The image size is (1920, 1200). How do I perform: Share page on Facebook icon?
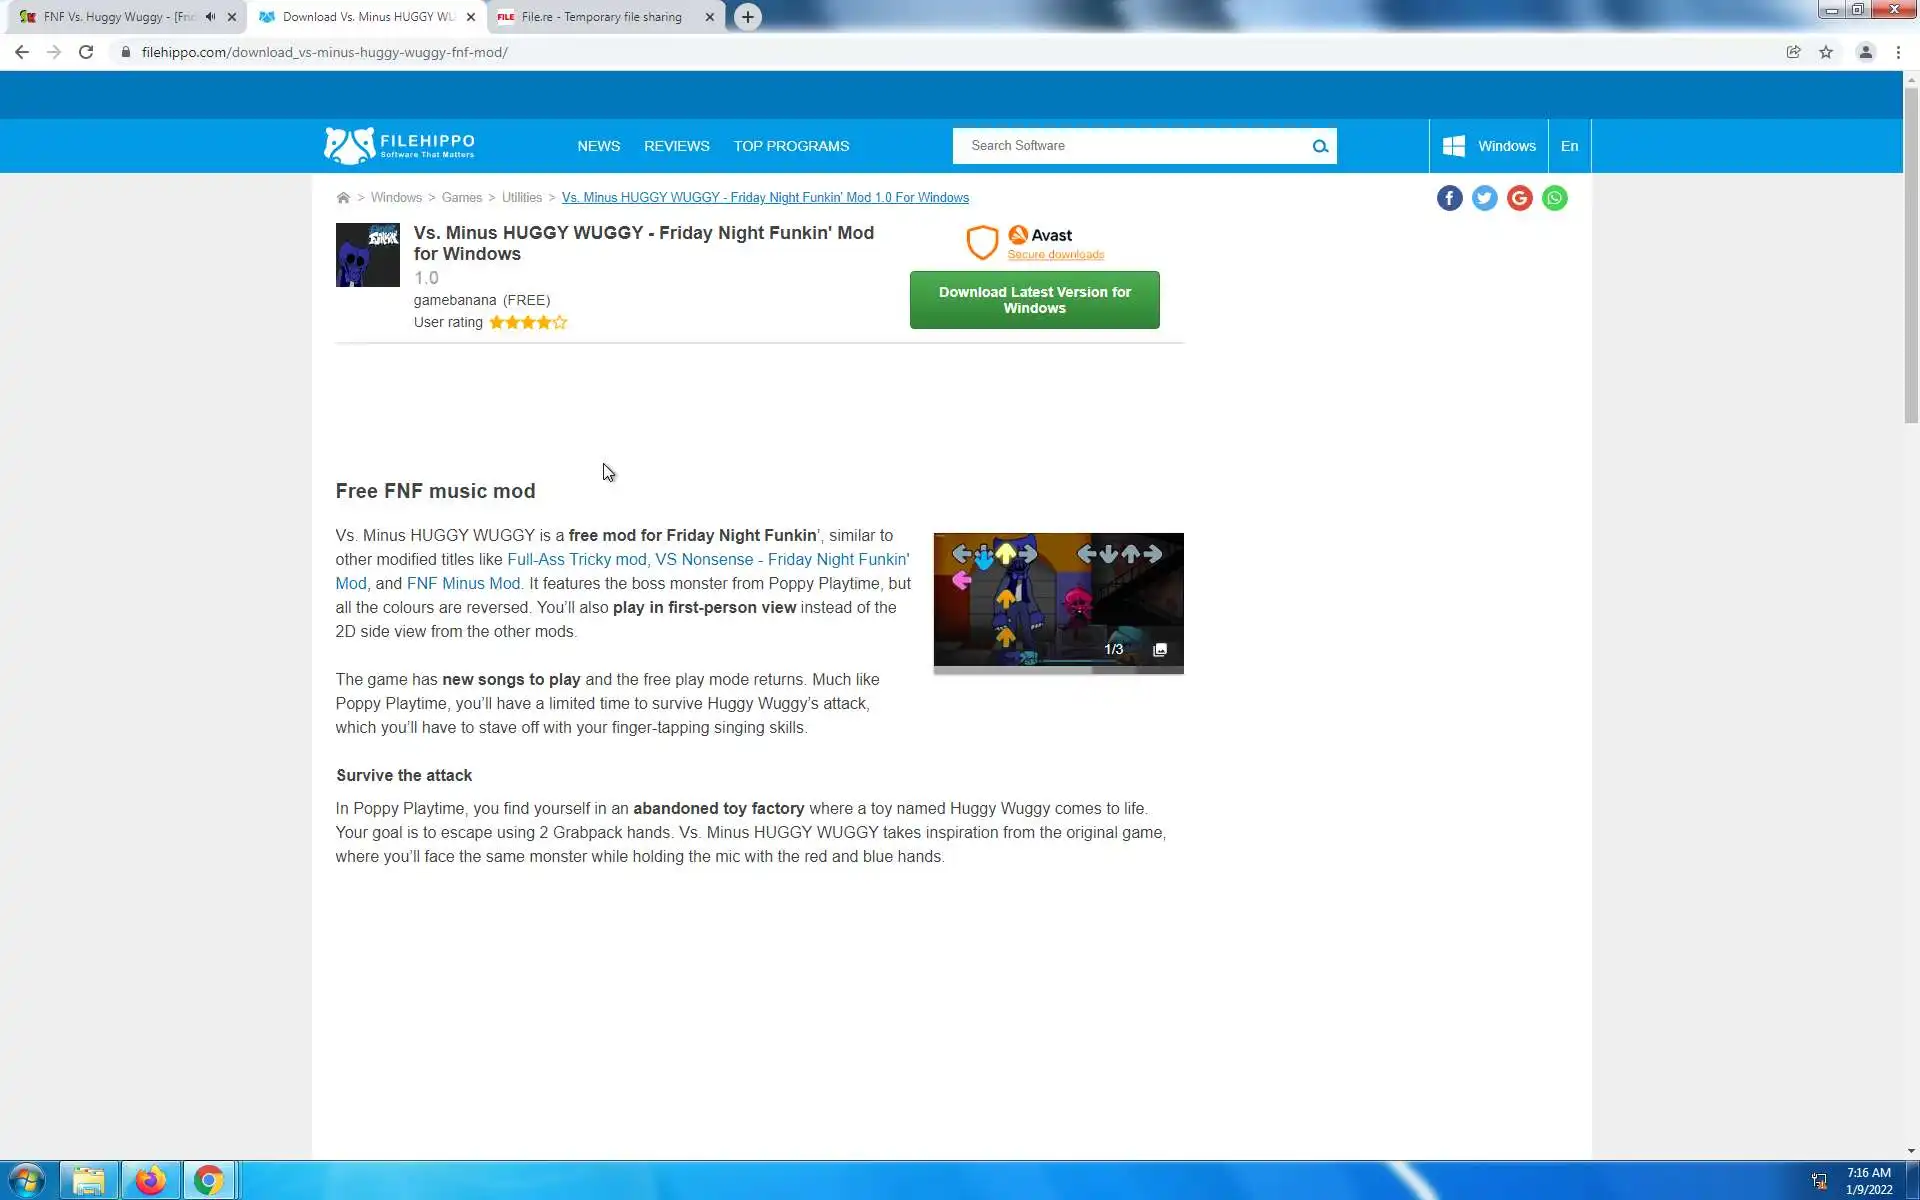coord(1449,198)
